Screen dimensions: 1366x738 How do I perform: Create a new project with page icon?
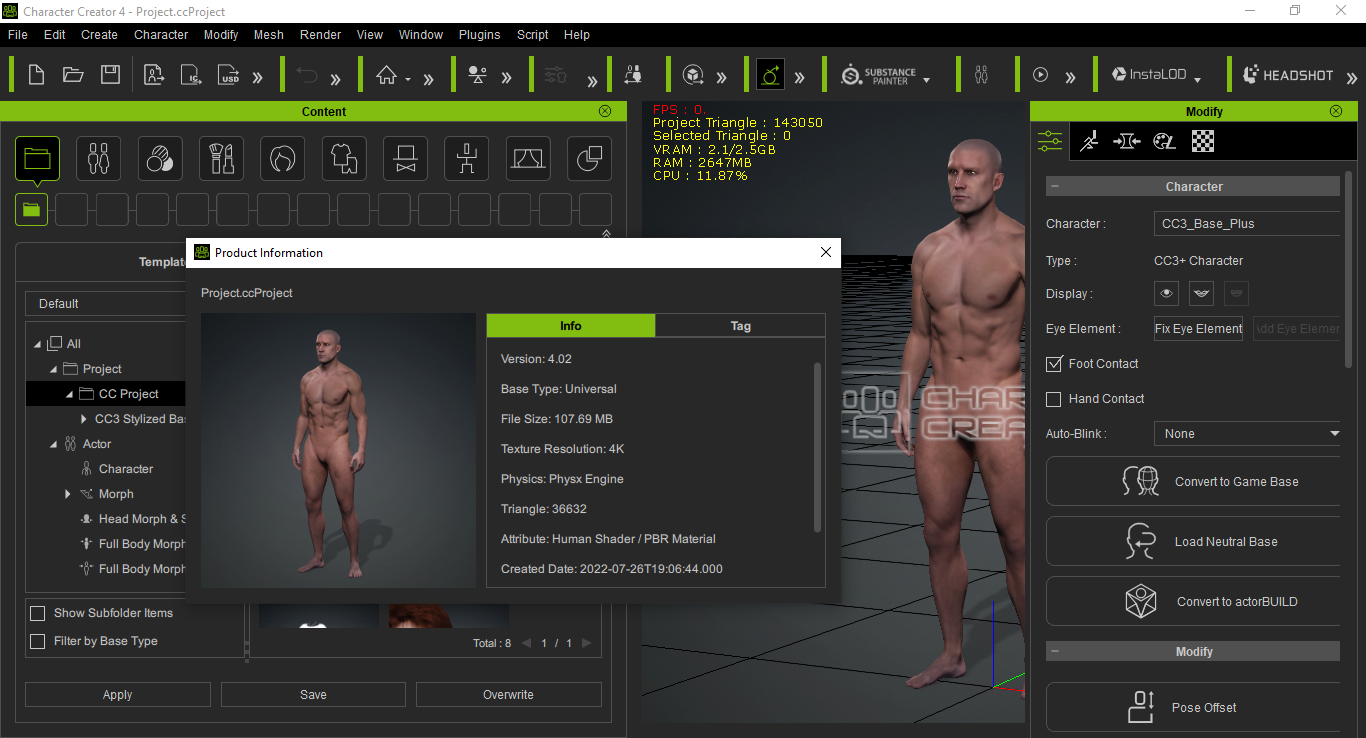click(36, 75)
